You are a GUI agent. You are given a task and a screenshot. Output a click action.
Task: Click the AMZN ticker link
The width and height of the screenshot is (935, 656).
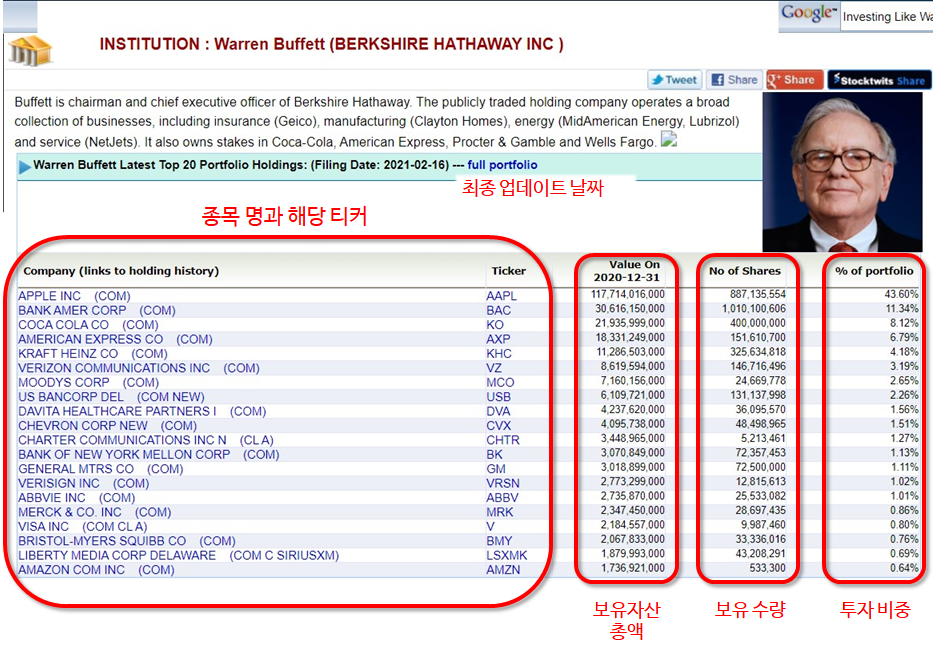pos(503,570)
